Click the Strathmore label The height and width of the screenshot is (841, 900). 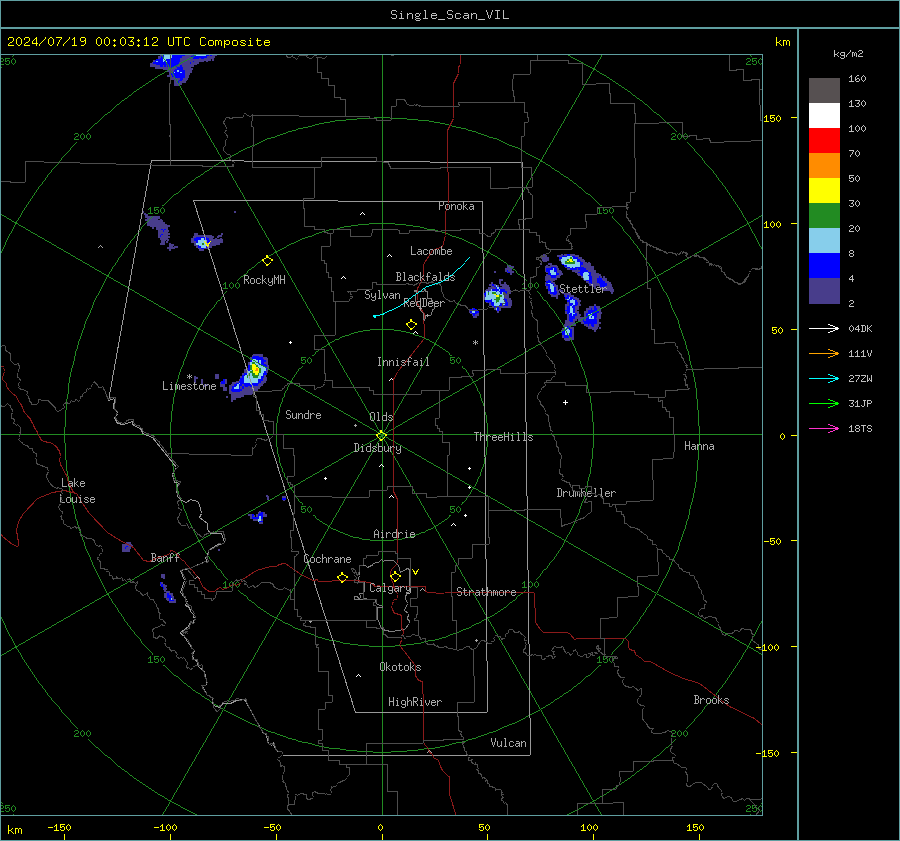(486, 592)
